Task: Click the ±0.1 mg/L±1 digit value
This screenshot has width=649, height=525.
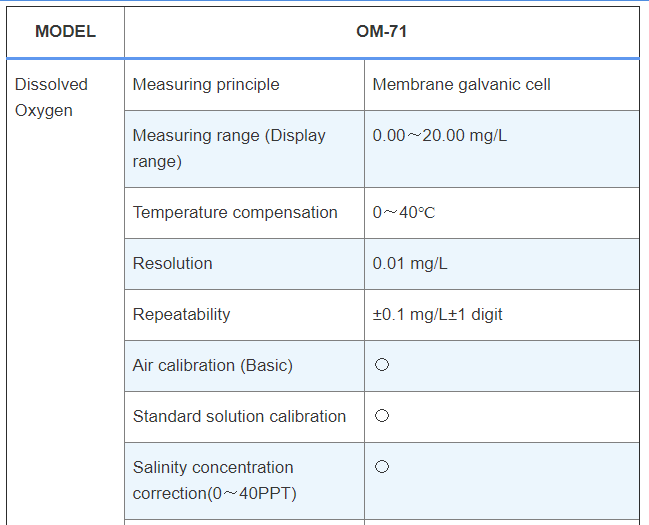Action: 437,314
